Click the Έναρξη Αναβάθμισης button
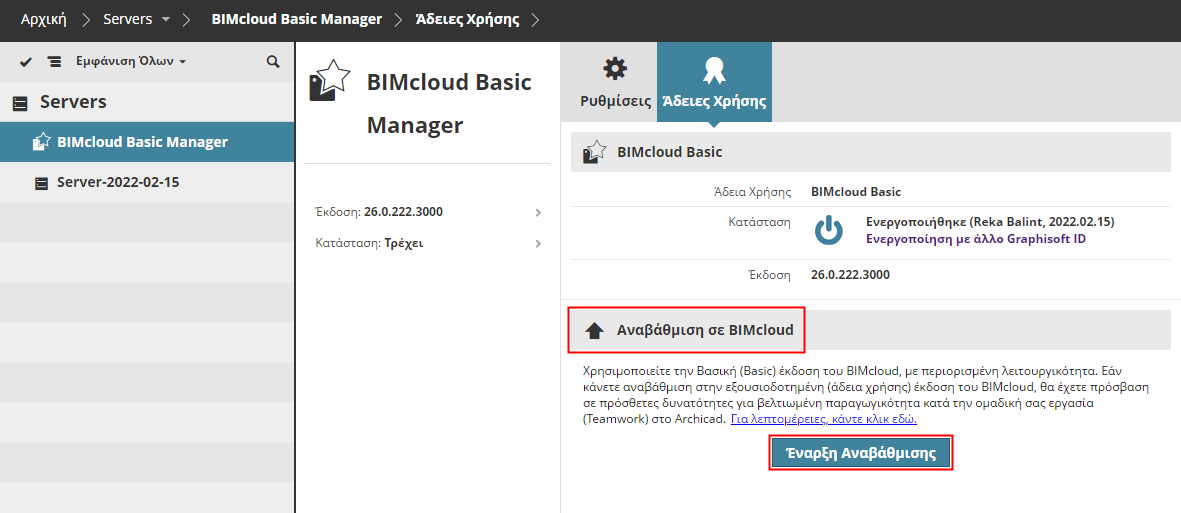The width and height of the screenshot is (1181, 513). (861, 453)
